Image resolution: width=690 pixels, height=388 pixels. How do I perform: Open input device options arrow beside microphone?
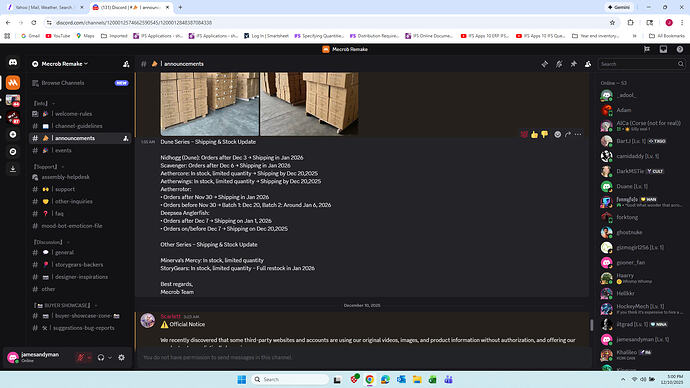pos(89,358)
